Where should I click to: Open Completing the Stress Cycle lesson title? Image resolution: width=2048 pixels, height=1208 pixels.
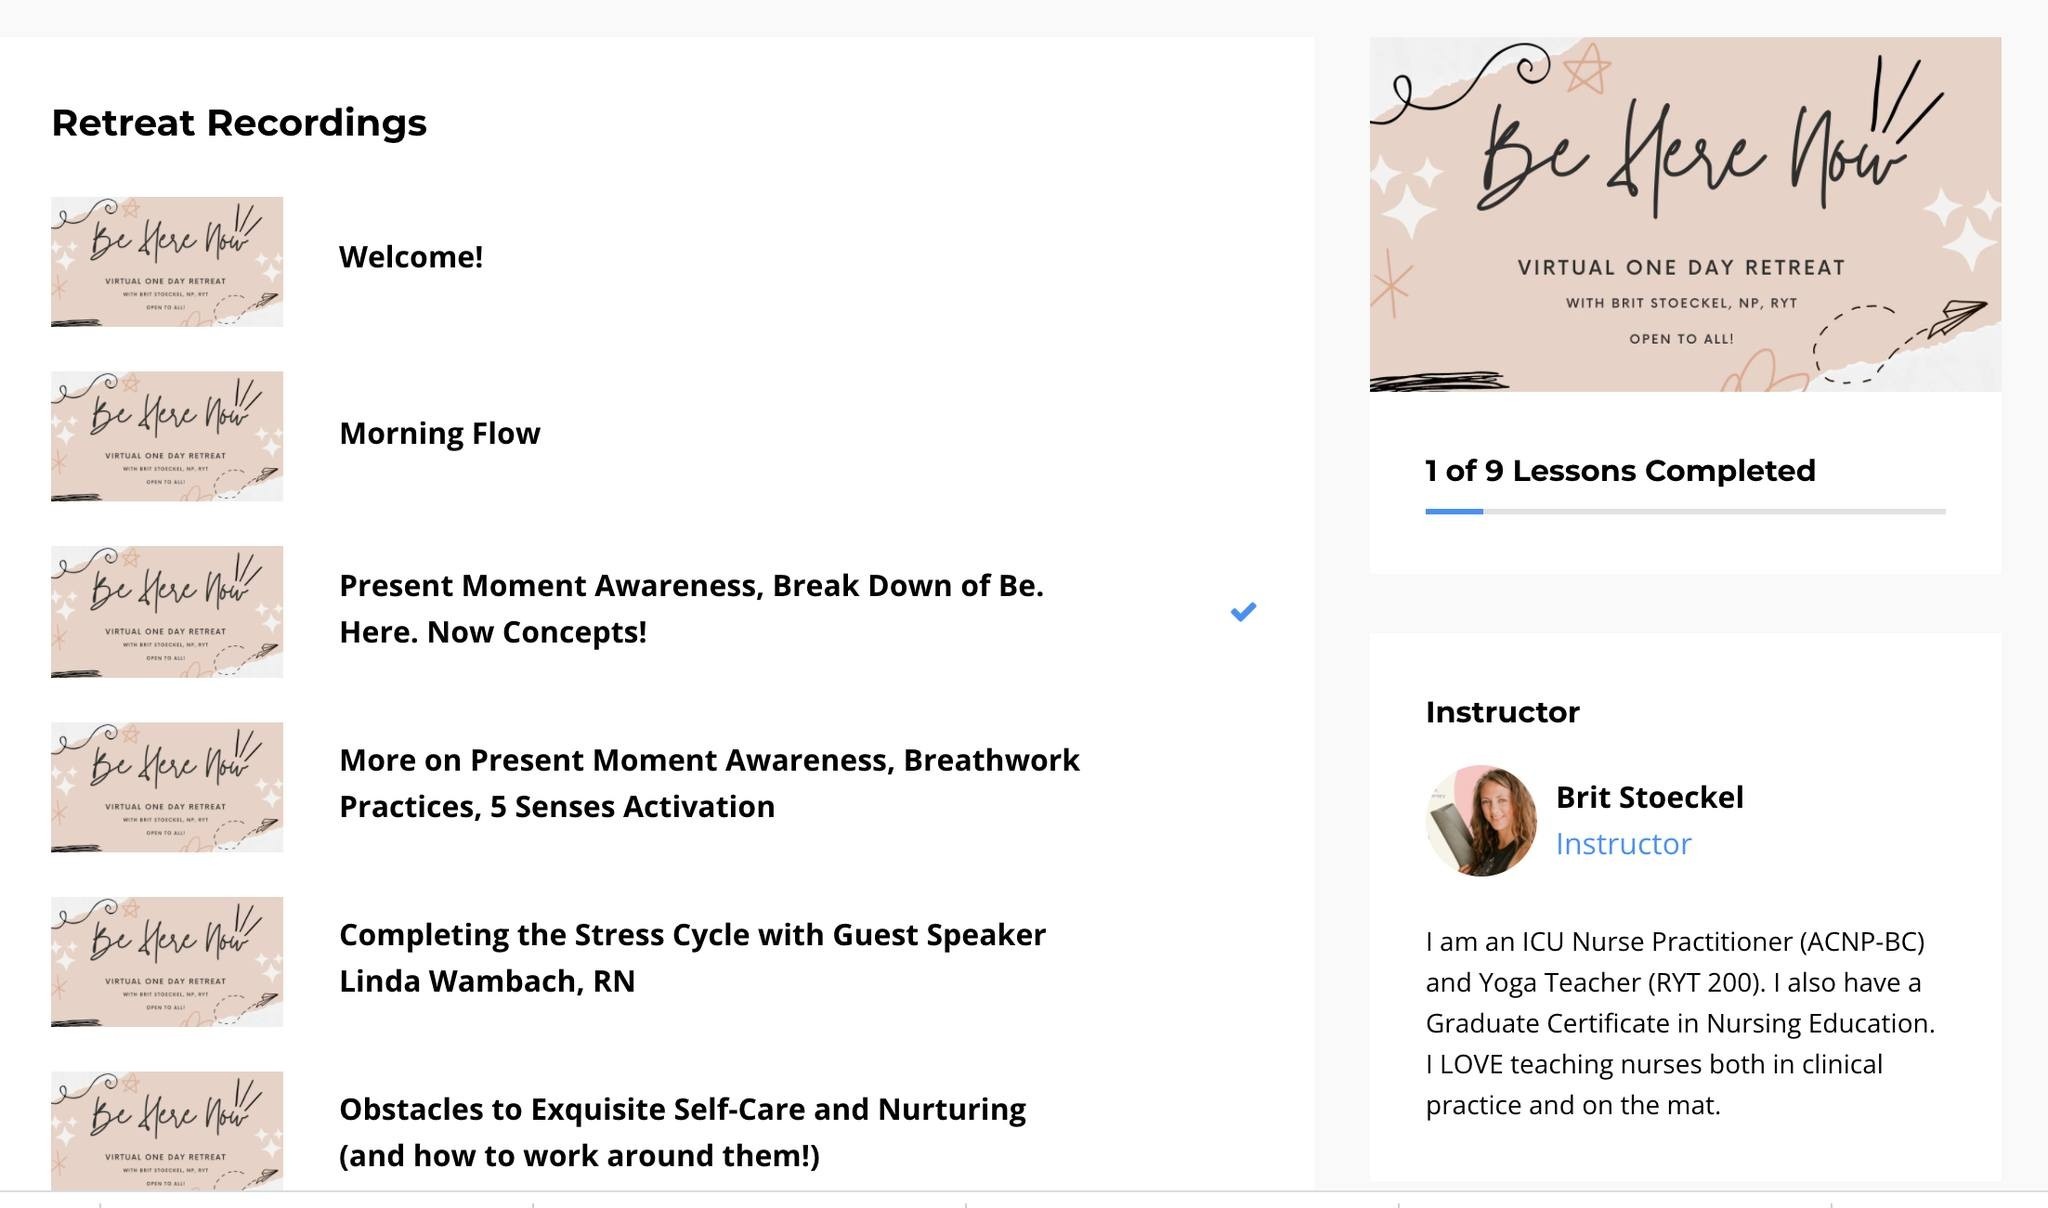(692, 958)
